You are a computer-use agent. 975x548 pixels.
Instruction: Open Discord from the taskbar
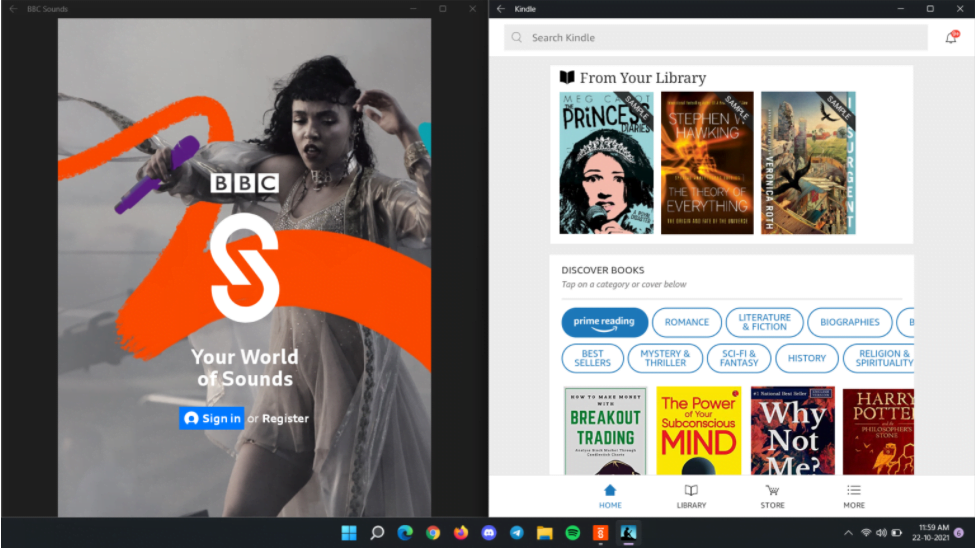pyautogui.click(x=489, y=533)
